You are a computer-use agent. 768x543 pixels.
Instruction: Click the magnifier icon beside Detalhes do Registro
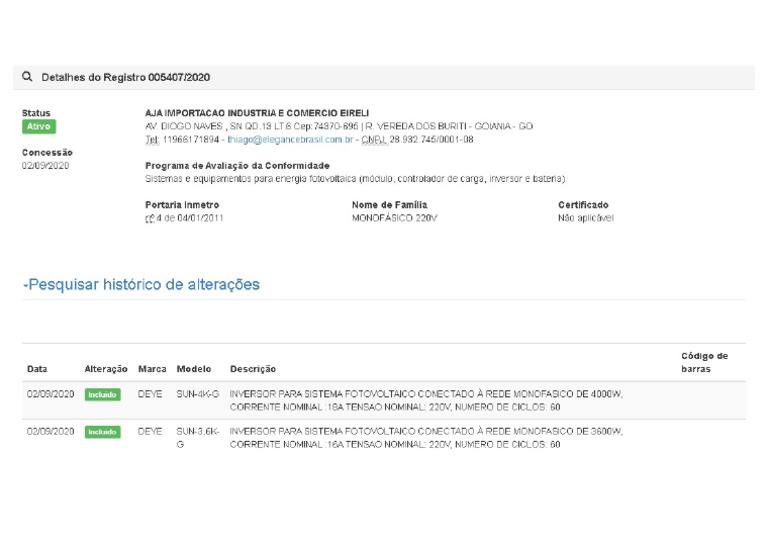tap(27, 76)
